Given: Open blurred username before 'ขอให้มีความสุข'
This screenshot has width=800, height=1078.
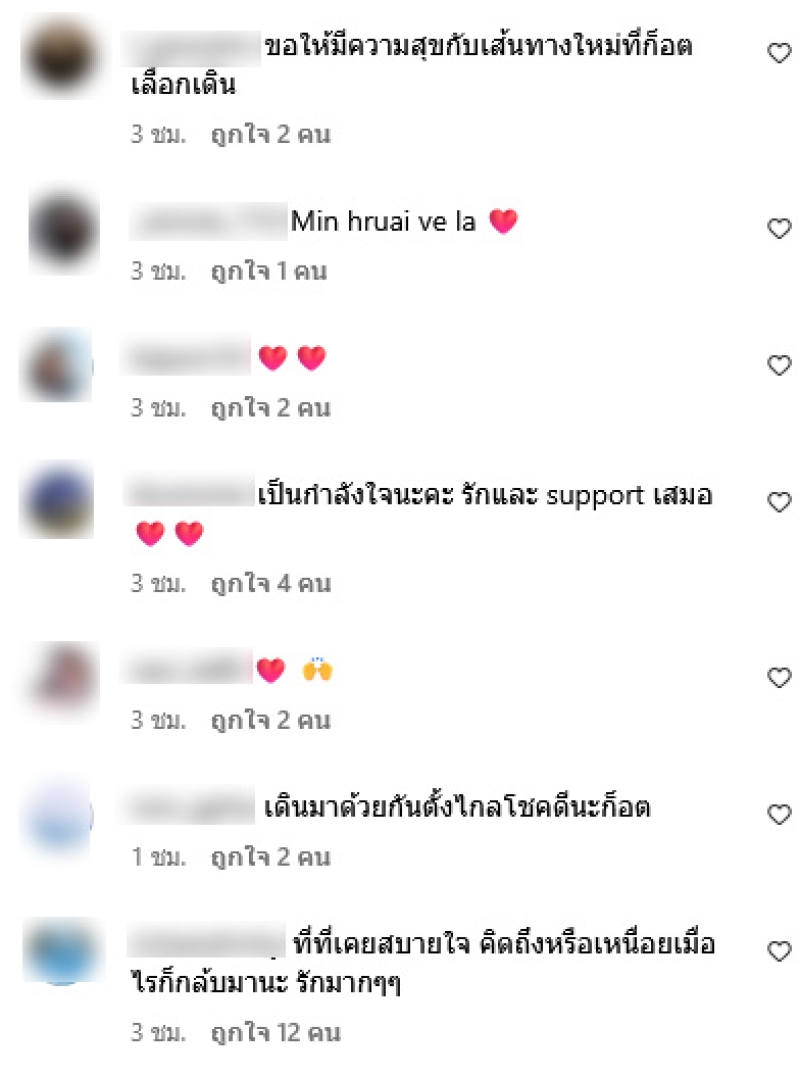Looking at the screenshot, I should click(x=192, y=47).
